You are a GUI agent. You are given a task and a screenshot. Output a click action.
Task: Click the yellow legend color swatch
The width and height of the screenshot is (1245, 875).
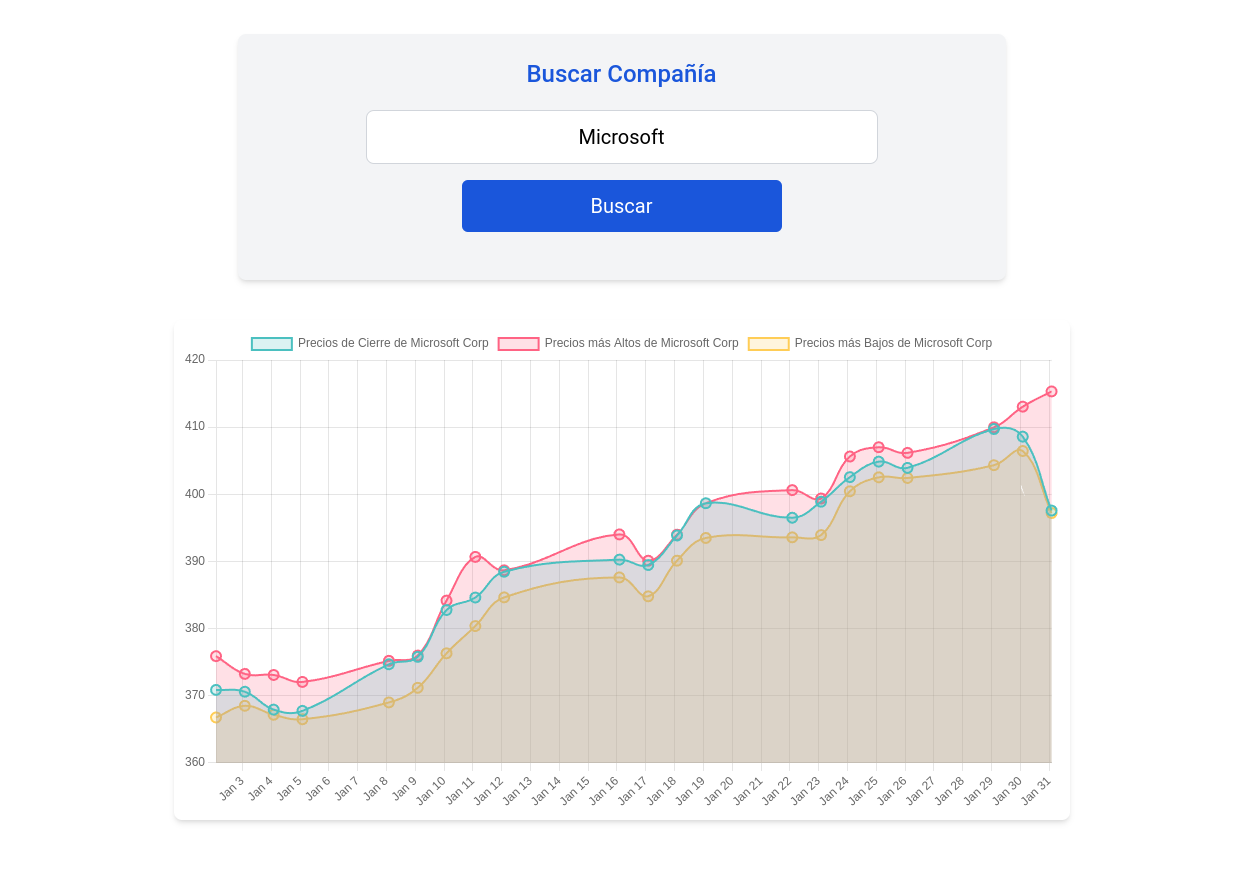pos(770,343)
